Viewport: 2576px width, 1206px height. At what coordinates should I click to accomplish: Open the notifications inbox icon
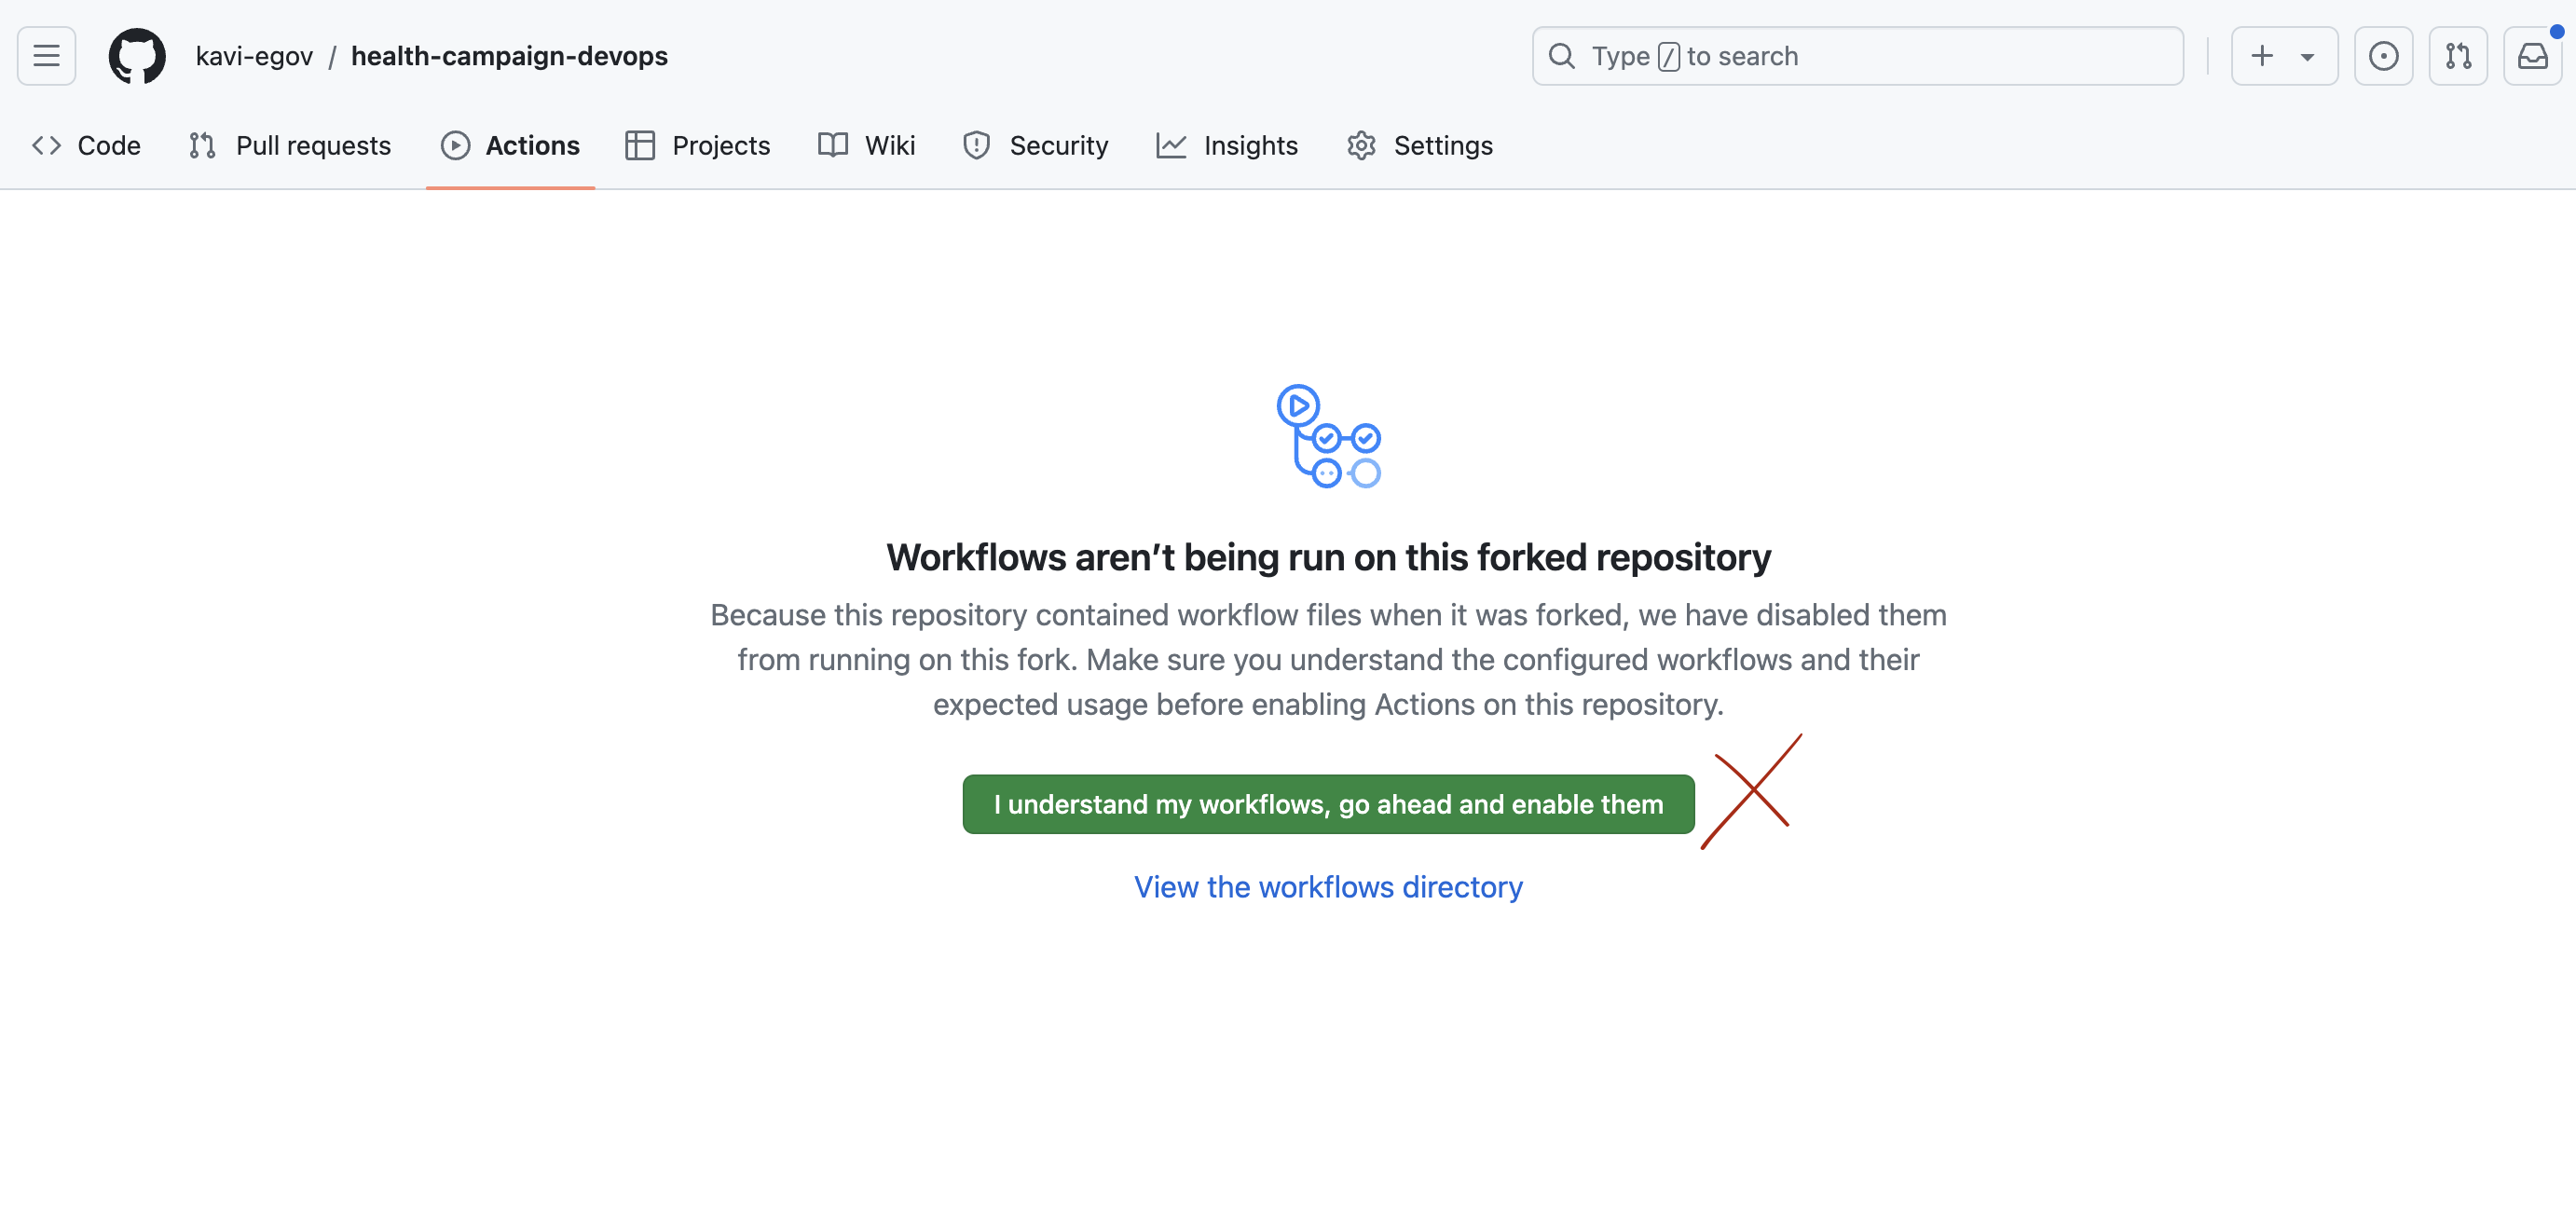click(x=2532, y=56)
